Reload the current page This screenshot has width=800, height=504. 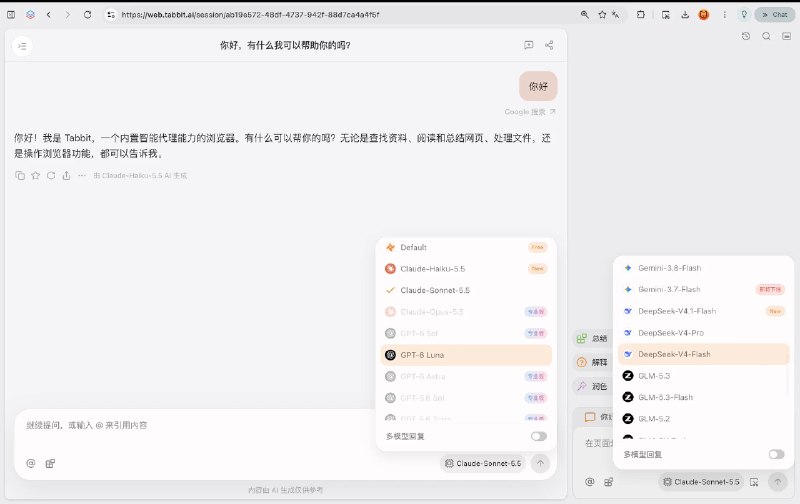[x=87, y=15]
